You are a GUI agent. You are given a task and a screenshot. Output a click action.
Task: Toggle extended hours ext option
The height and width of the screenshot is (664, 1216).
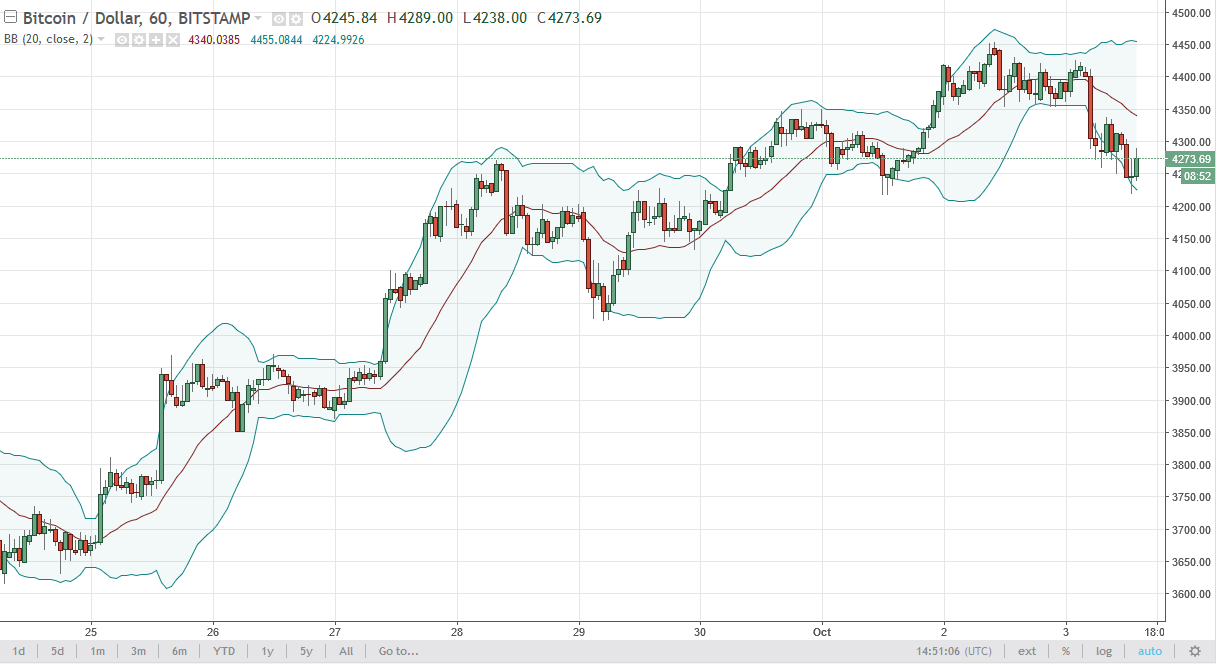click(1027, 651)
